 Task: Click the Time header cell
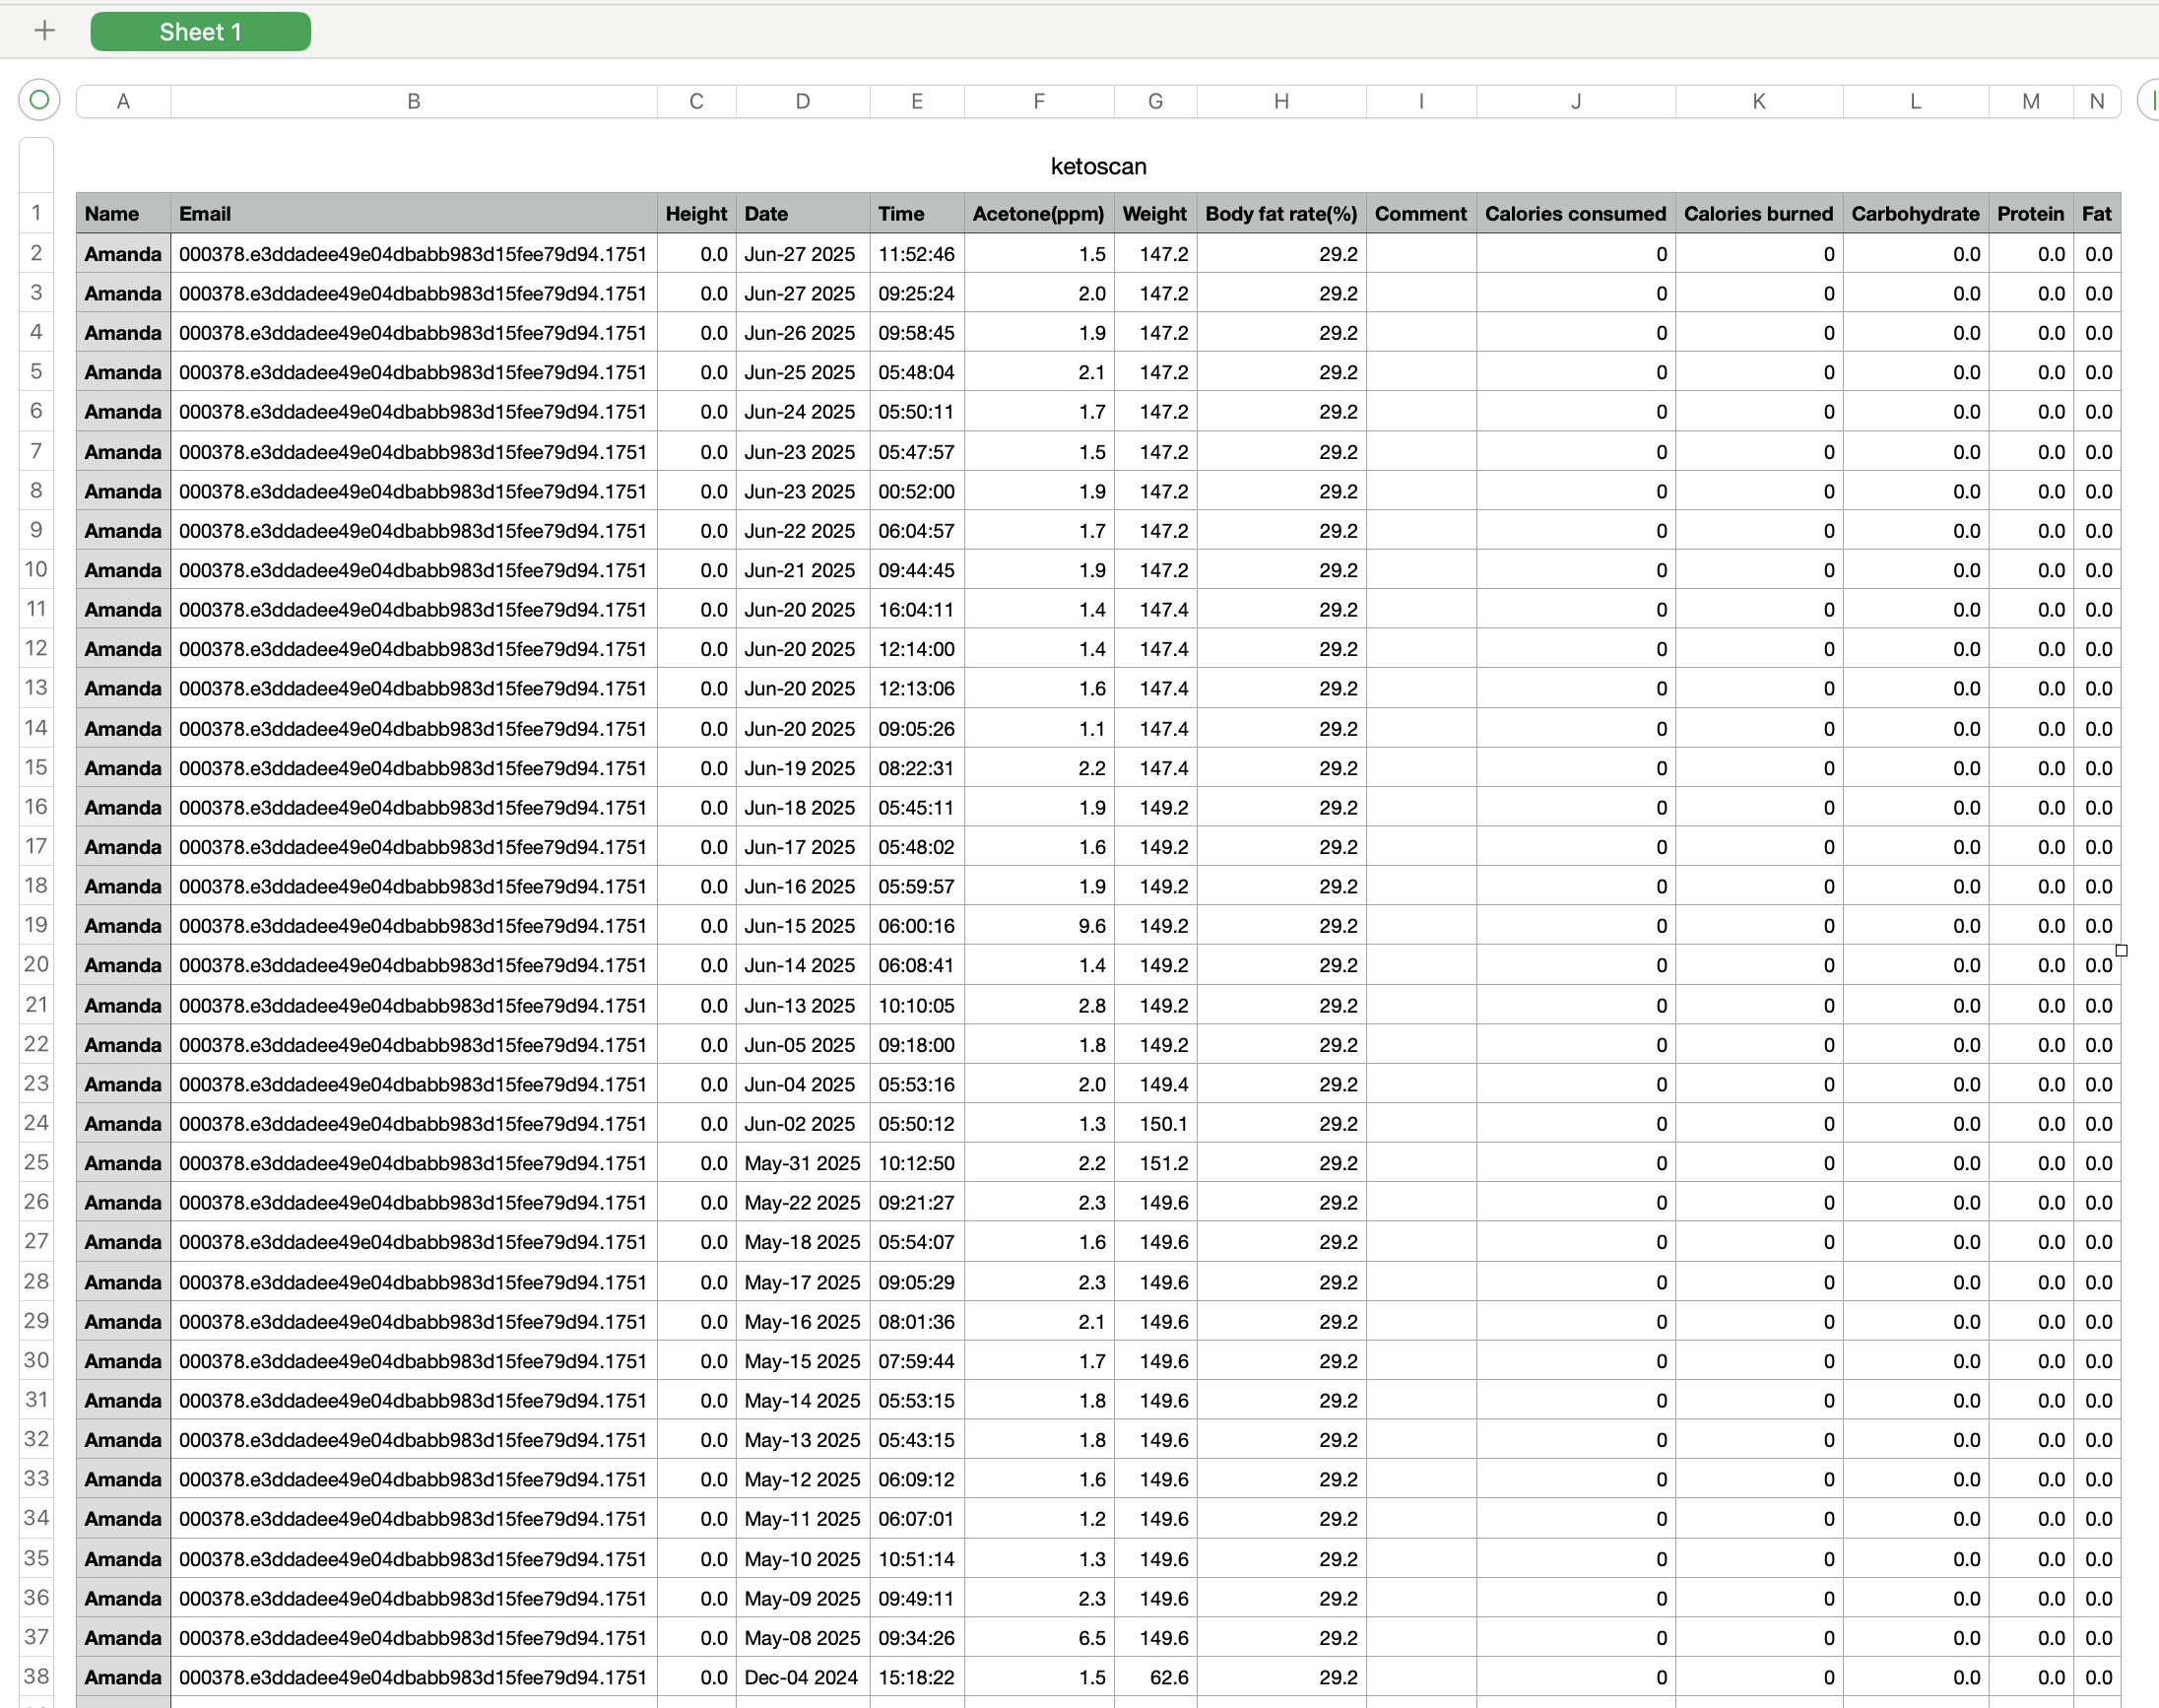(x=917, y=213)
